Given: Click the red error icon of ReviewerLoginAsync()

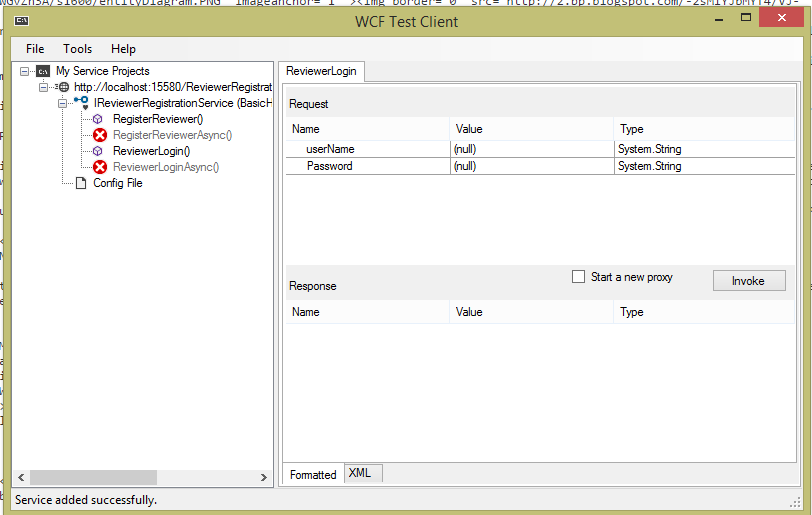Looking at the screenshot, I should coord(100,167).
